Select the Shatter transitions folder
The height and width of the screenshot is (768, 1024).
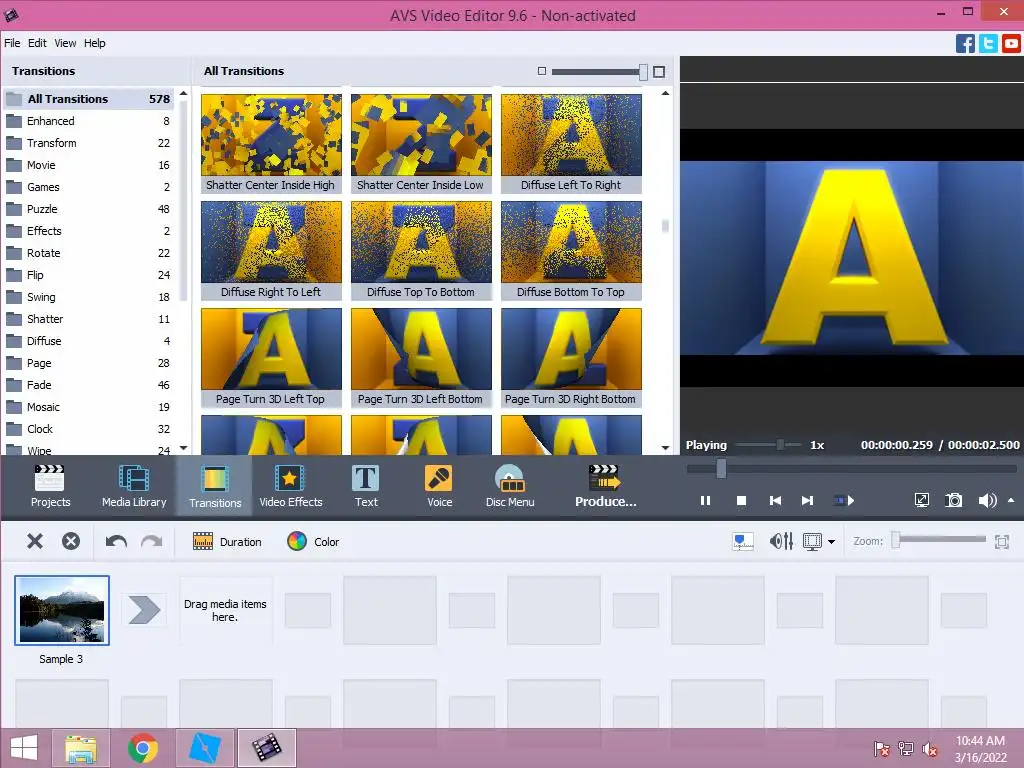pos(88,319)
